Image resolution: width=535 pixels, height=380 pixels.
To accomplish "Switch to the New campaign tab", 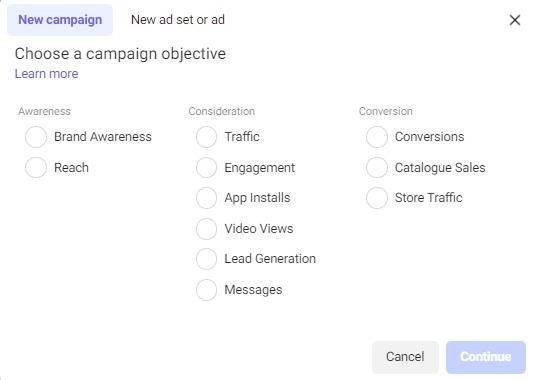I will pos(60,20).
